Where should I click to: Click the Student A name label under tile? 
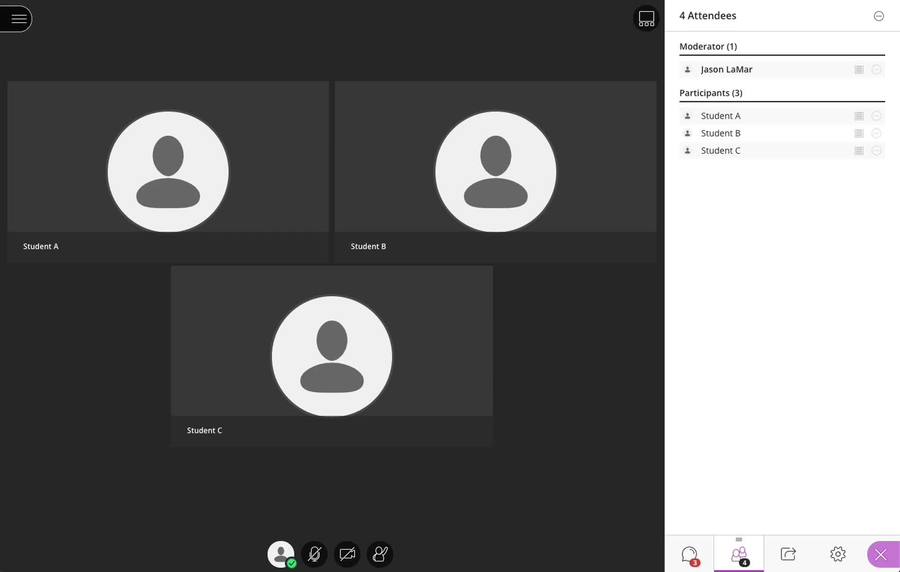[x=41, y=246]
